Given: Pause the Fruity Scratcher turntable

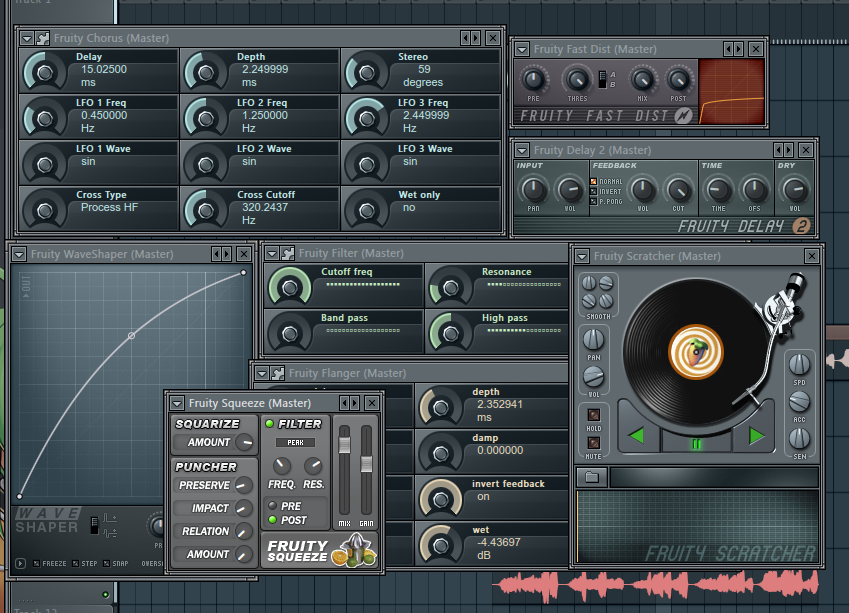Looking at the screenshot, I should [696, 444].
